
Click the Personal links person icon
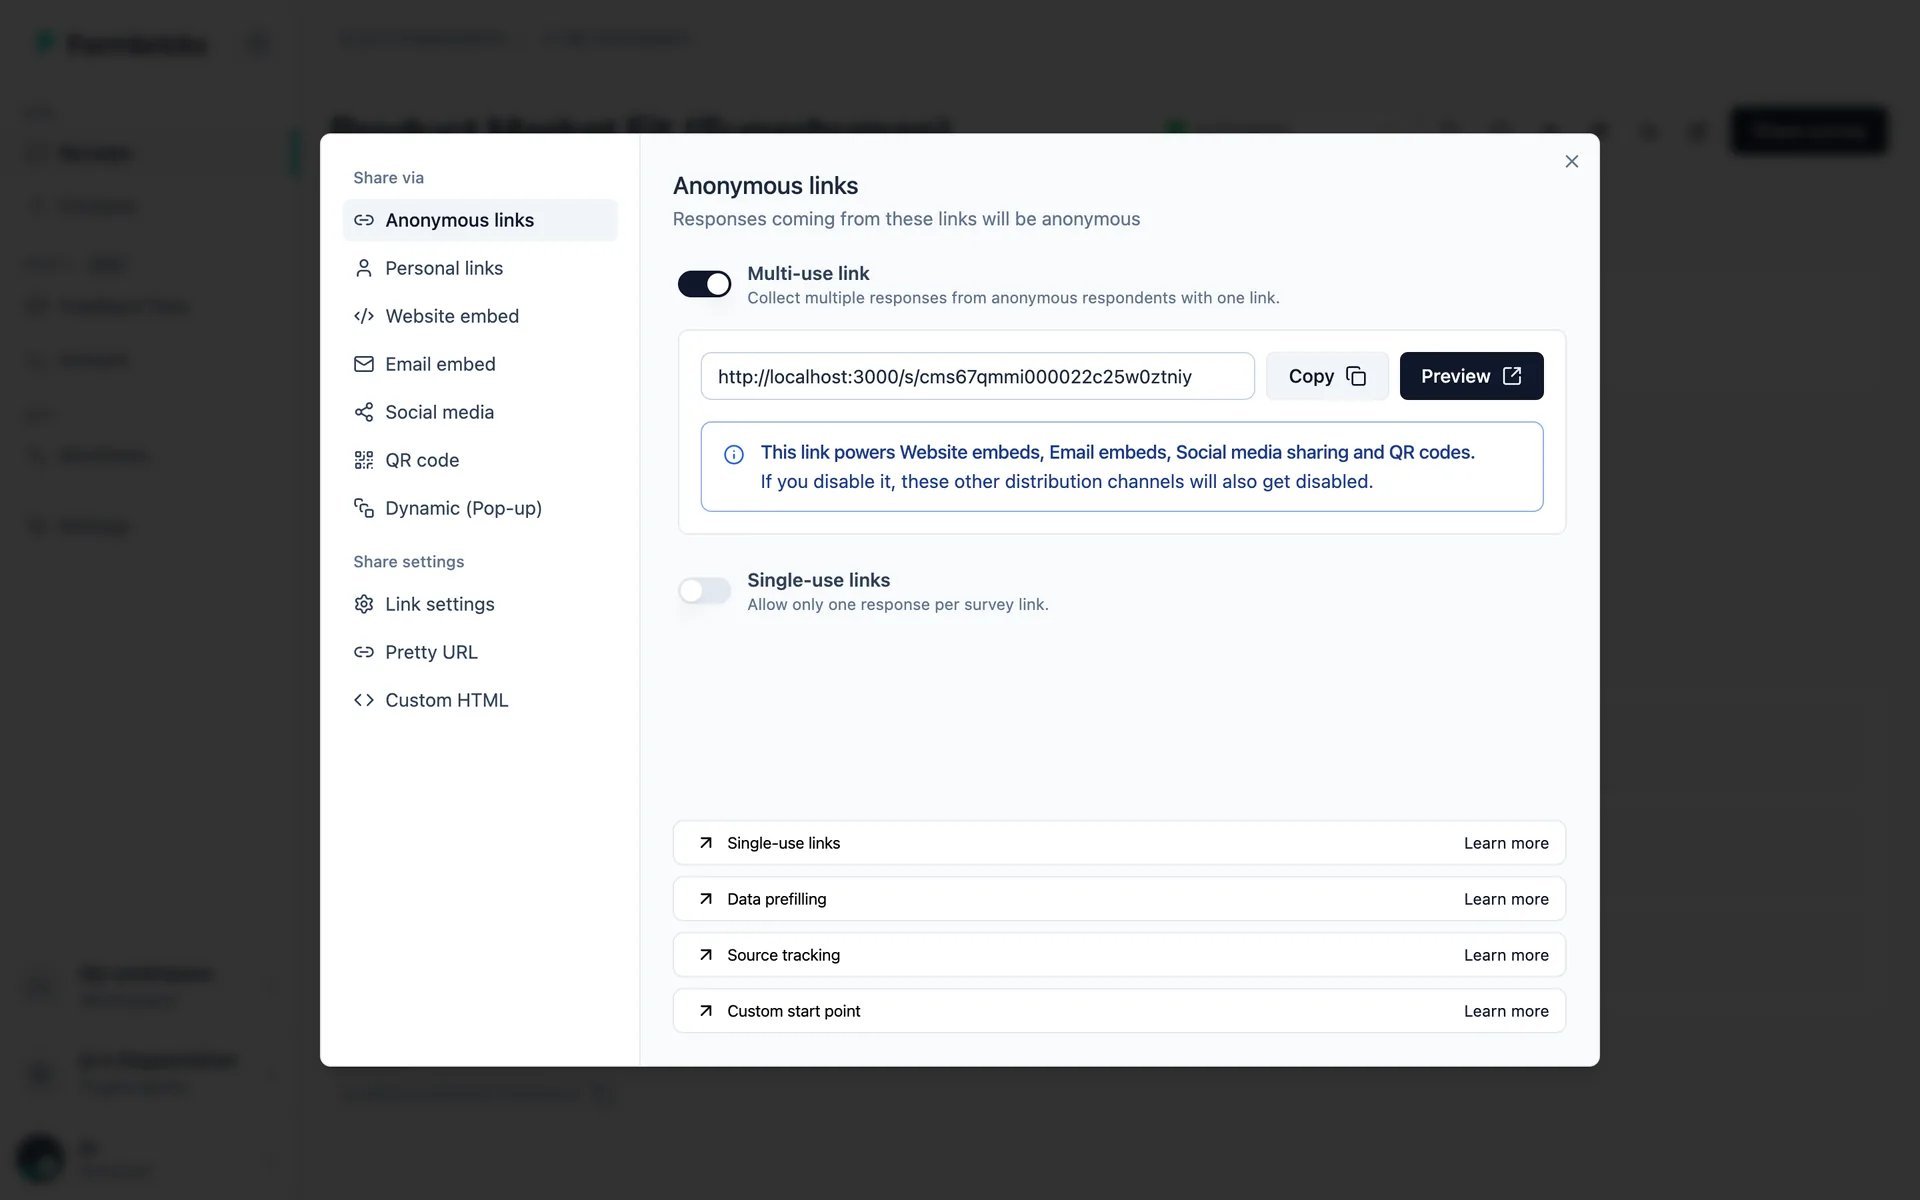[364, 268]
